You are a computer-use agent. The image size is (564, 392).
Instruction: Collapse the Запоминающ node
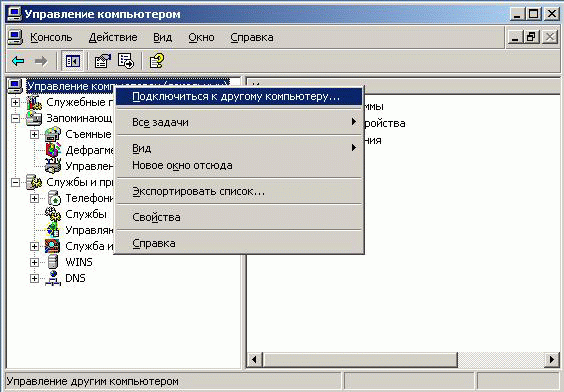(15, 118)
